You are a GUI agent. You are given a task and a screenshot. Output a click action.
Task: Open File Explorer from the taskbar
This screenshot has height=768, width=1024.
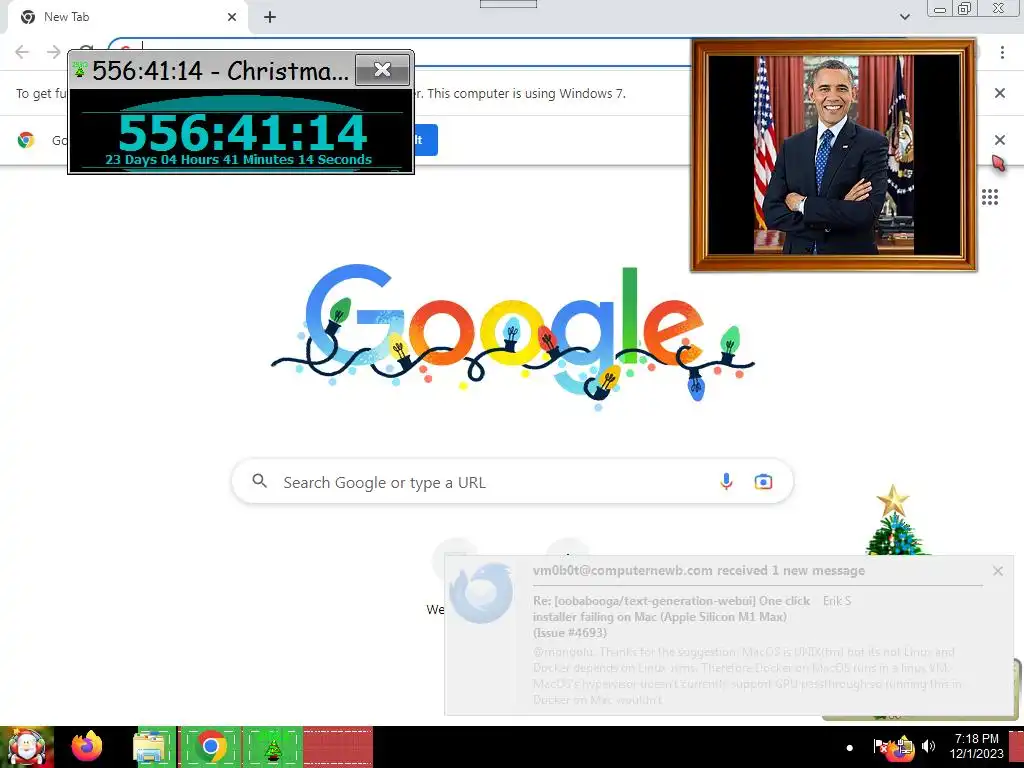[x=150, y=747]
